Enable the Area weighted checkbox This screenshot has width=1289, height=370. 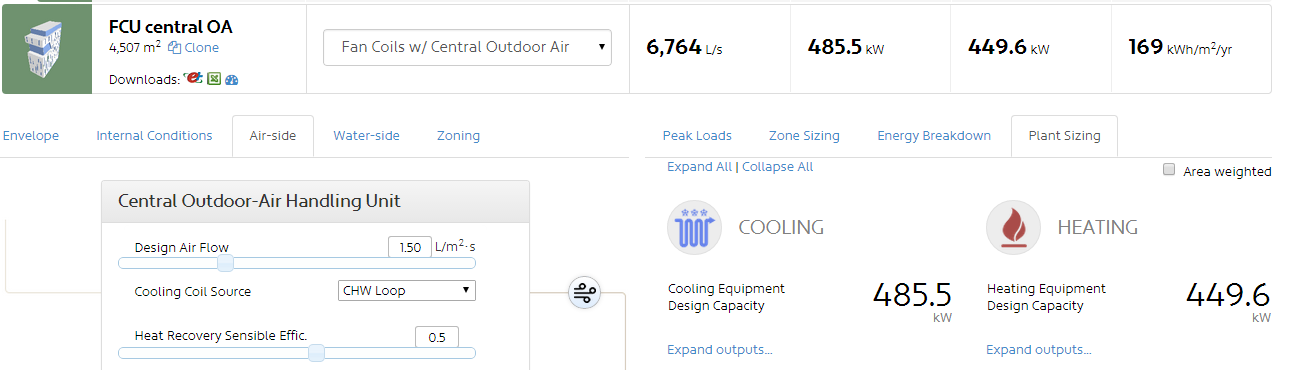(1169, 170)
